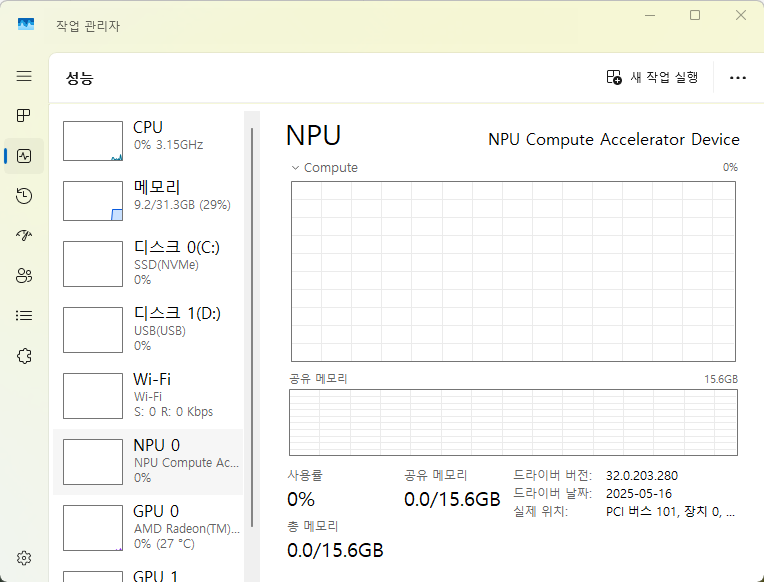Select 디스크 1(D:) USB performance item
Viewport: 764px width, 582px height.
click(x=150, y=328)
